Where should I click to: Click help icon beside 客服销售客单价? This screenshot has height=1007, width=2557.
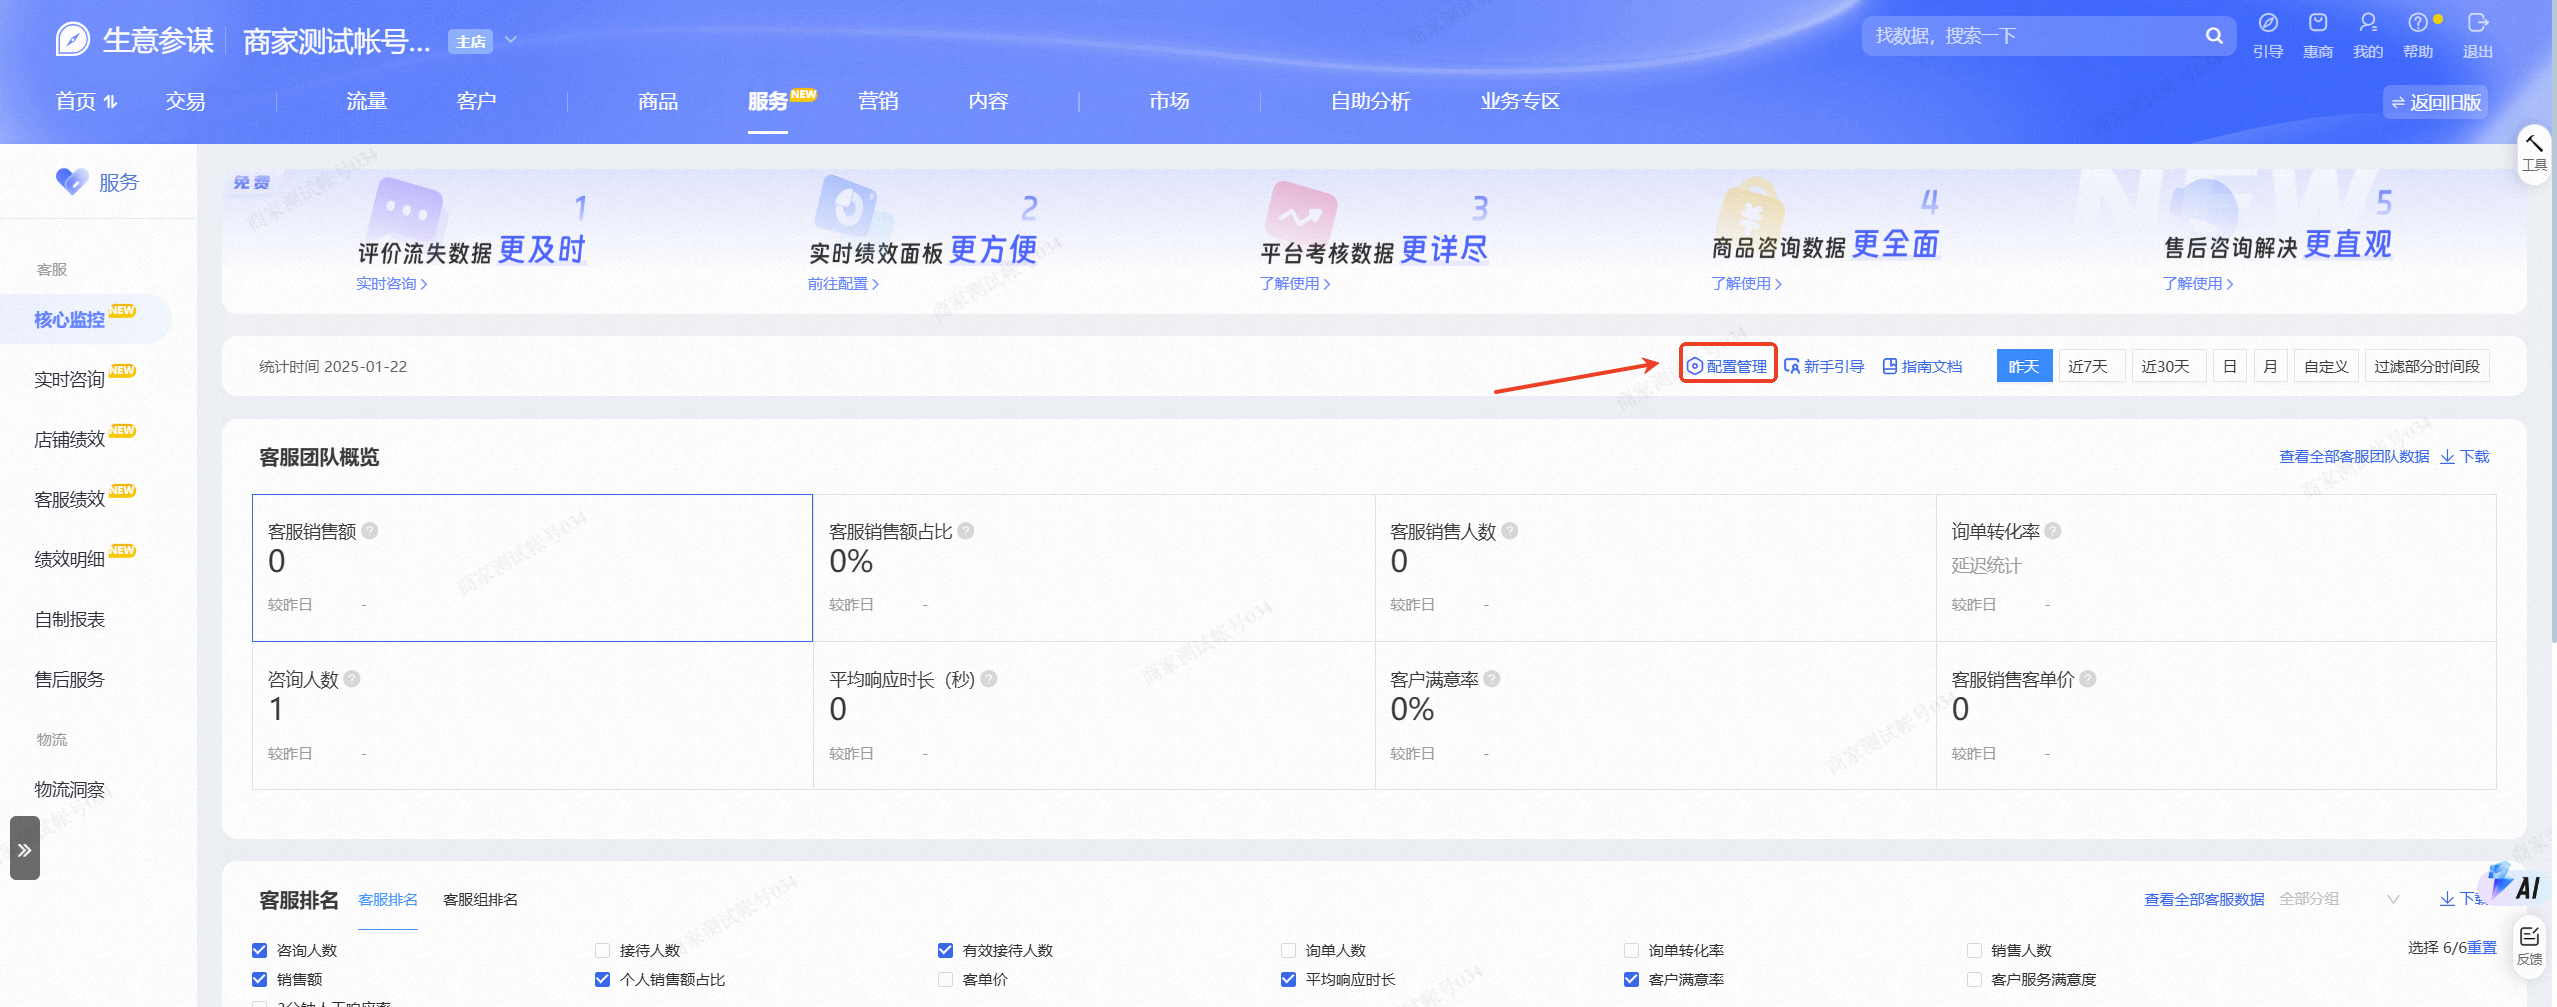click(x=2088, y=679)
